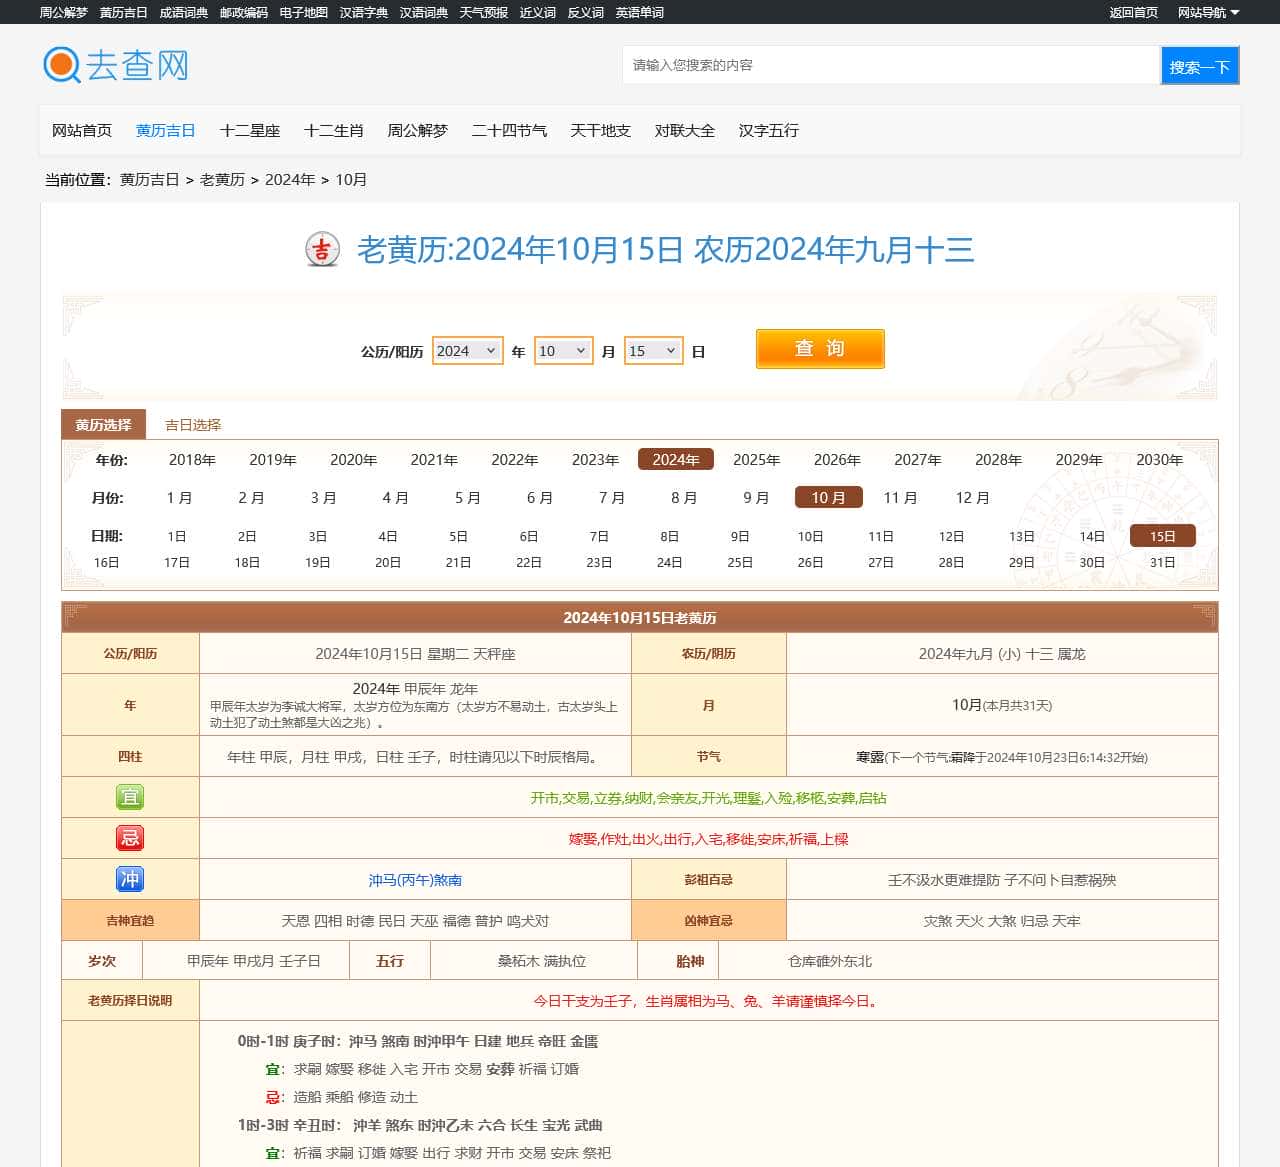Click 邮政编码 in top bar
The image size is (1280, 1167).
coord(244,12)
